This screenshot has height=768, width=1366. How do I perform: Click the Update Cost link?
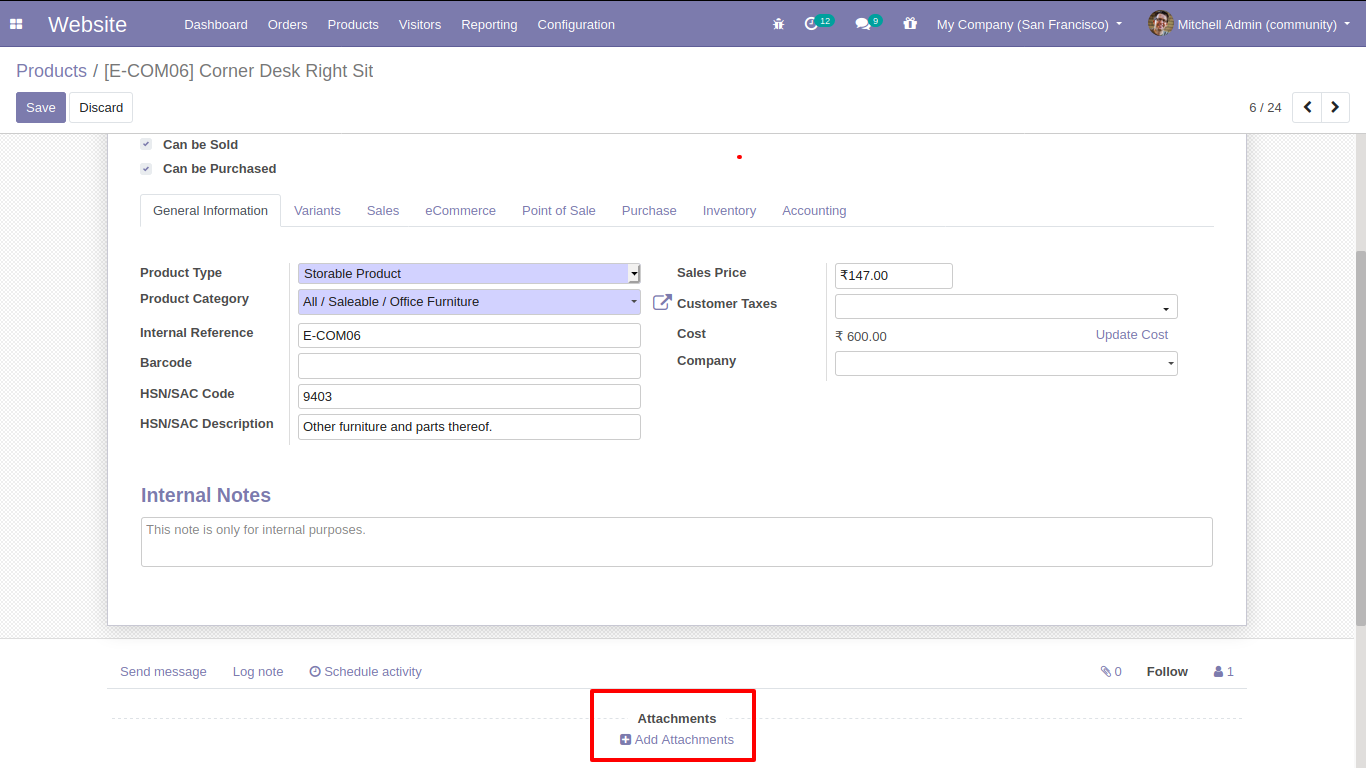click(x=1131, y=335)
